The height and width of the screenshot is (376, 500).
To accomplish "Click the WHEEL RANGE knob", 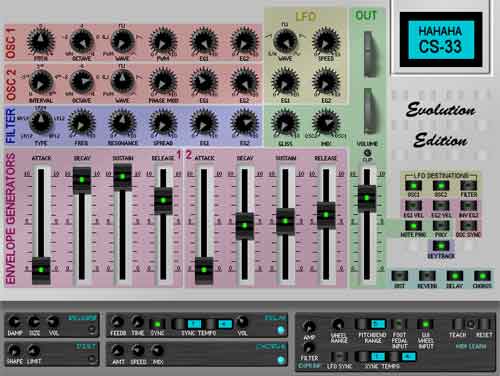I will (338, 324).
